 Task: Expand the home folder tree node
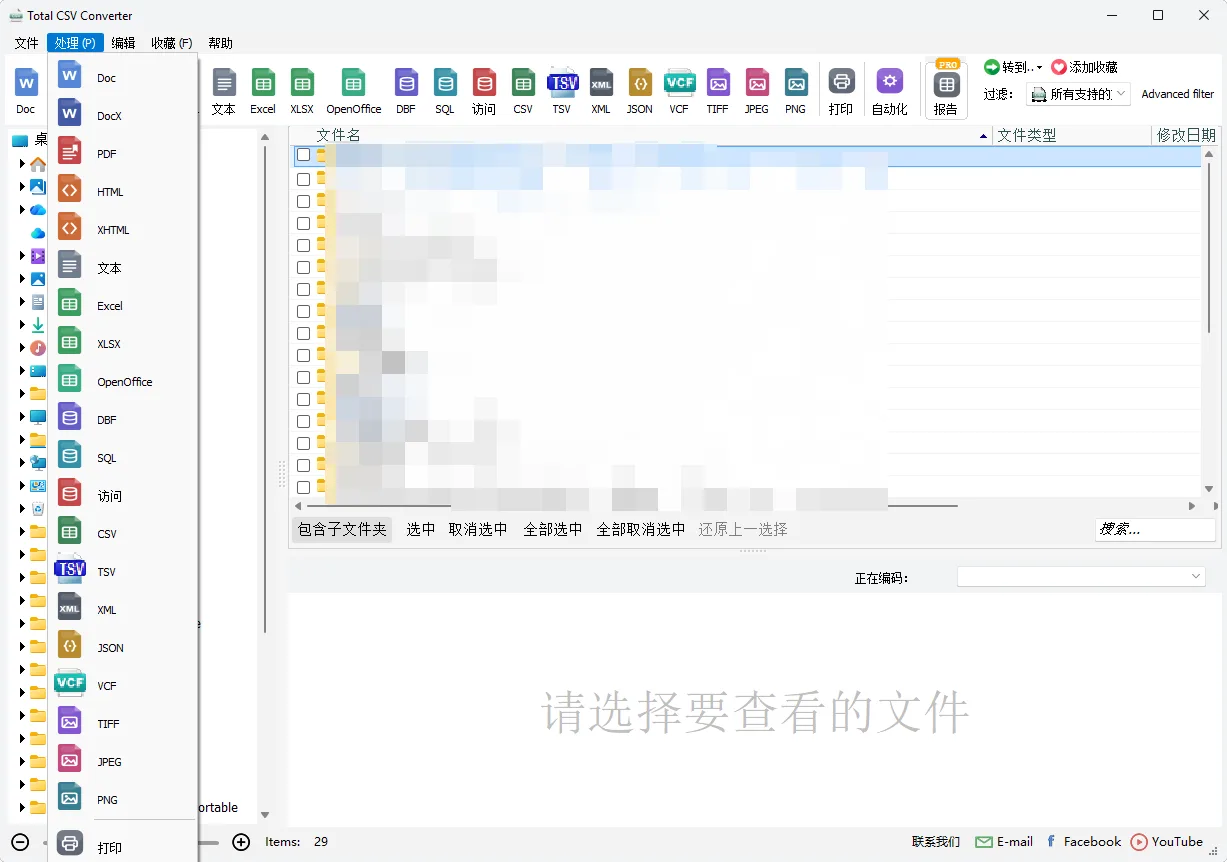(23, 164)
